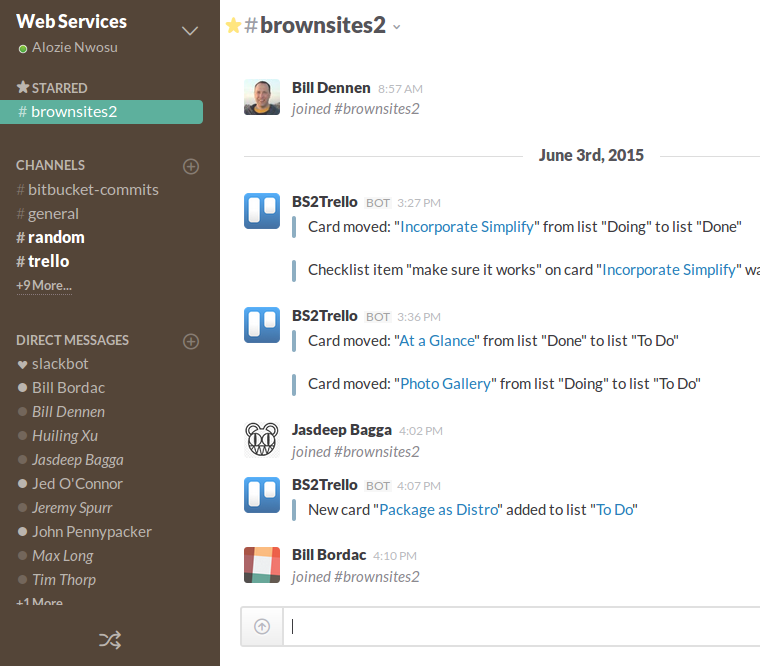
Task: Click the BS2Trello avatar at 4:07 PM
Action: [262, 495]
